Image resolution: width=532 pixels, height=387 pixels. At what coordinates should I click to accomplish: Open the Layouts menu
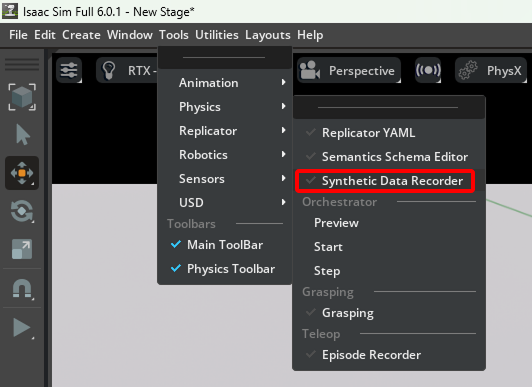268,35
